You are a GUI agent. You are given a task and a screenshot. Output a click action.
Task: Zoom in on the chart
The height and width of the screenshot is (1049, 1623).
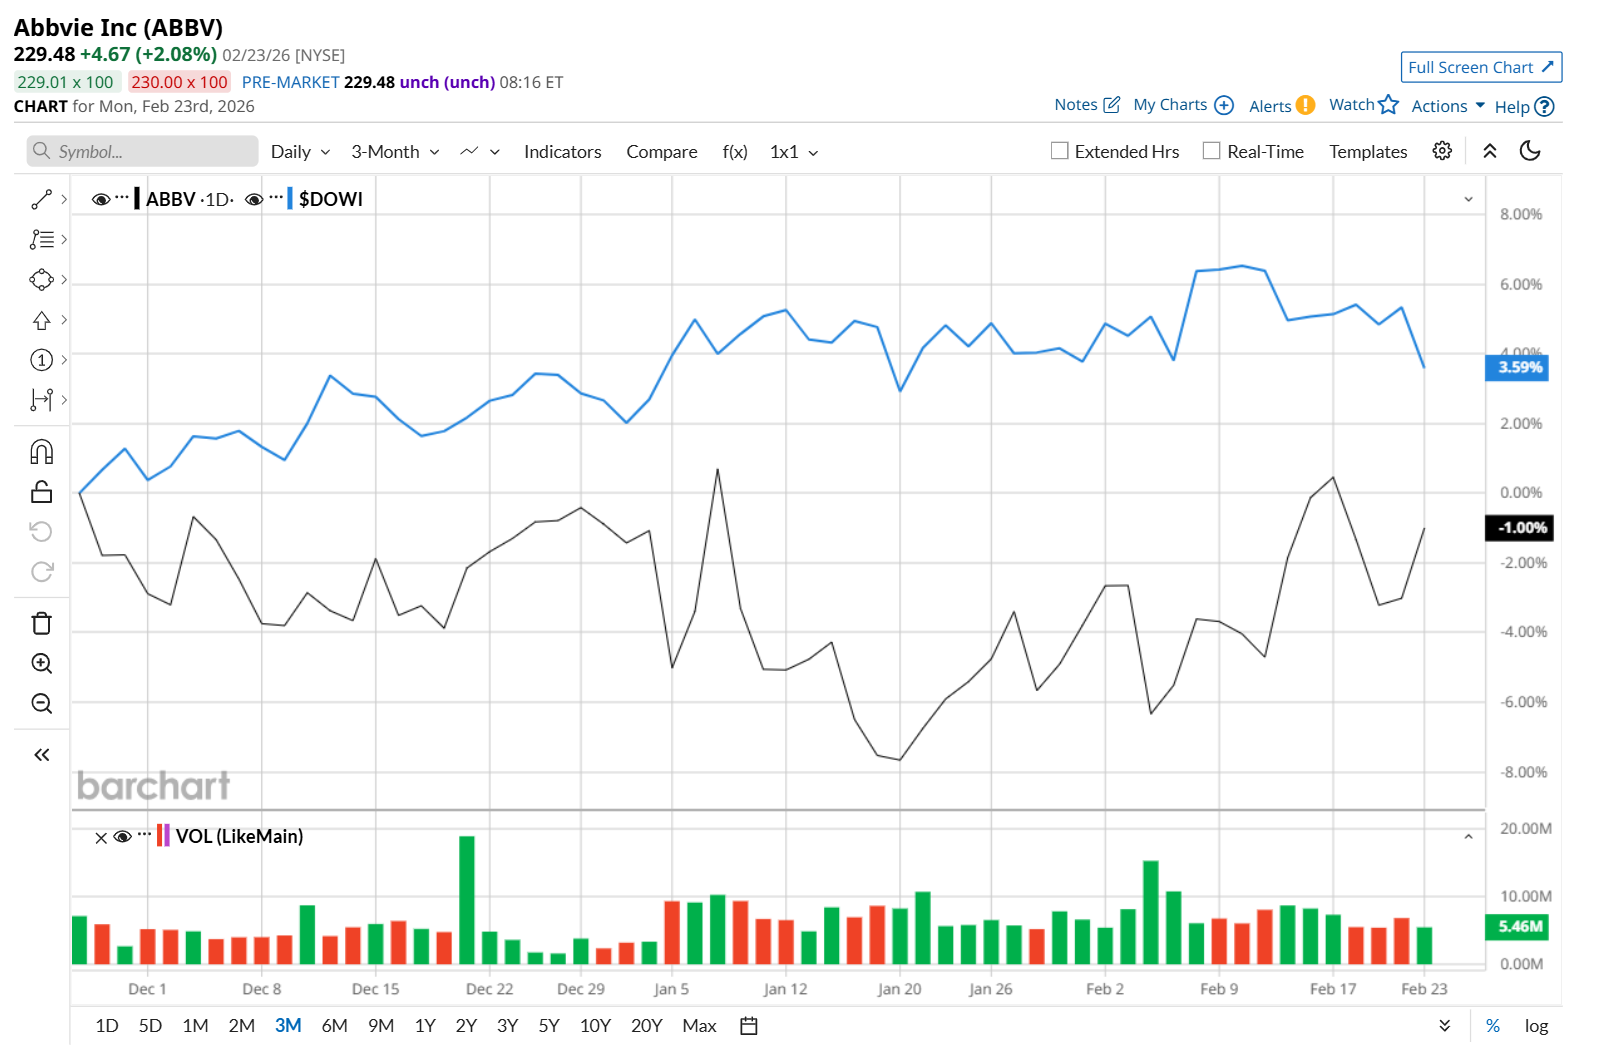(x=41, y=663)
